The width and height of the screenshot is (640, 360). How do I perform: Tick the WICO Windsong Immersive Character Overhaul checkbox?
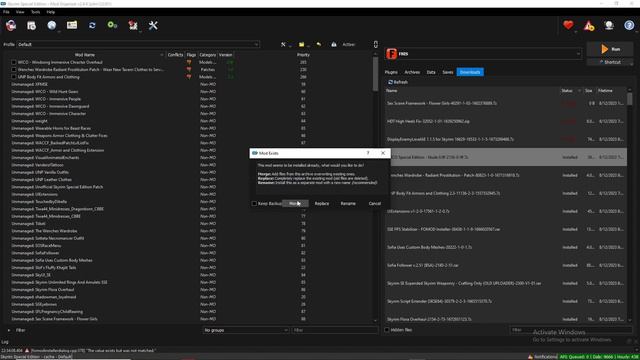(14, 62)
